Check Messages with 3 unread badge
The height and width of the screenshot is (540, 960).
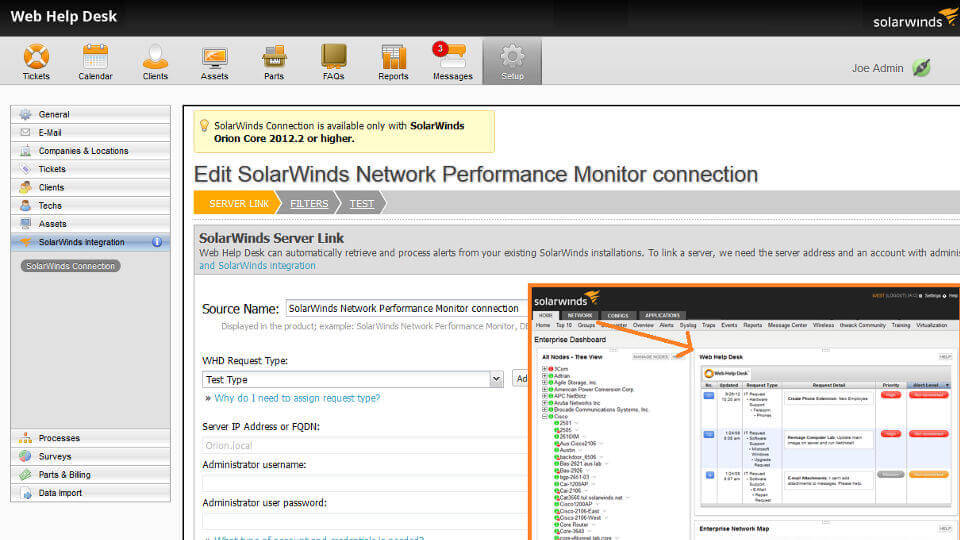(x=452, y=62)
